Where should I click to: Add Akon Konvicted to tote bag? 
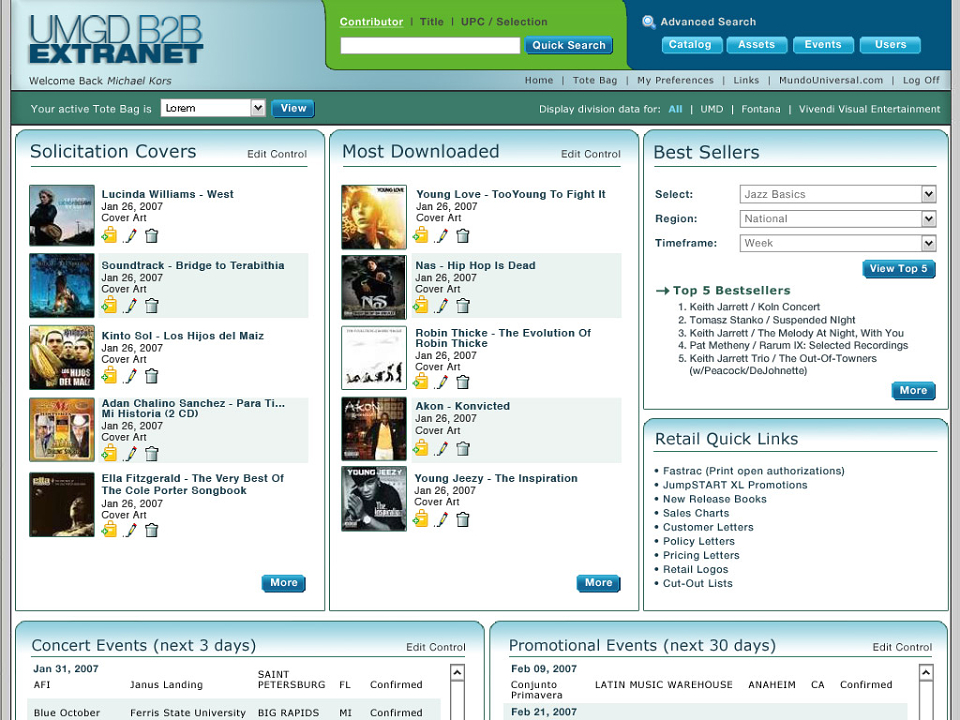(421, 448)
